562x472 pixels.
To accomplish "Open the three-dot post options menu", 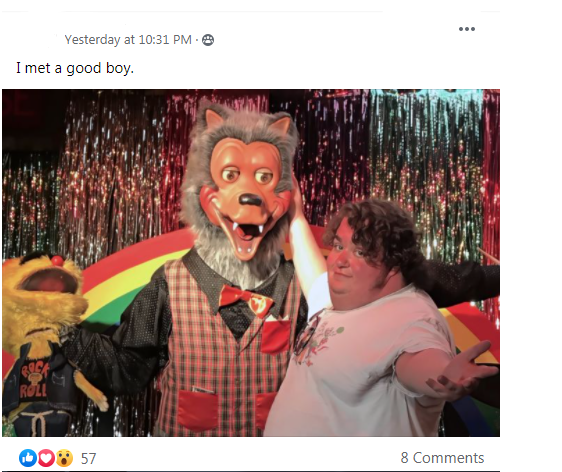I will [x=467, y=29].
